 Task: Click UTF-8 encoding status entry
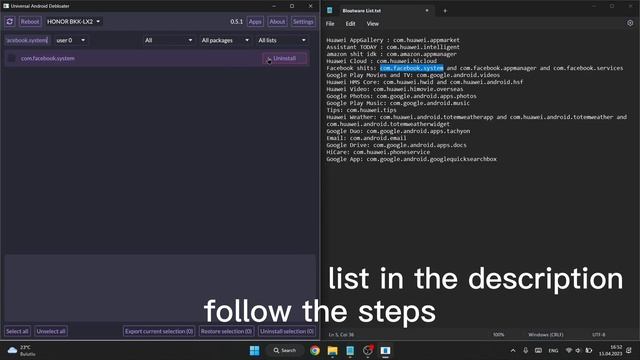599,335
